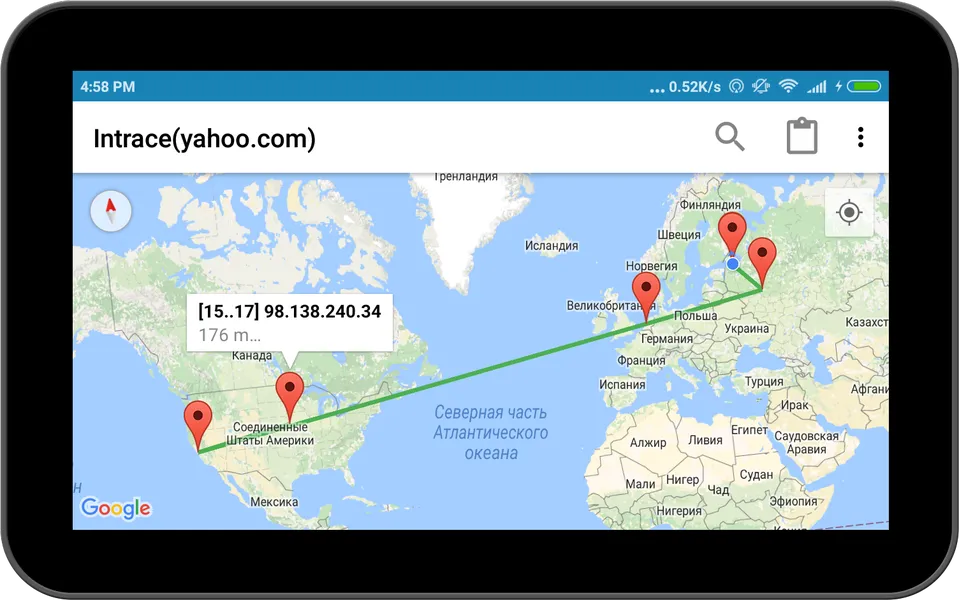Click the Франция map label
Viewport: 959px width, 600px height.
point(641,360)
